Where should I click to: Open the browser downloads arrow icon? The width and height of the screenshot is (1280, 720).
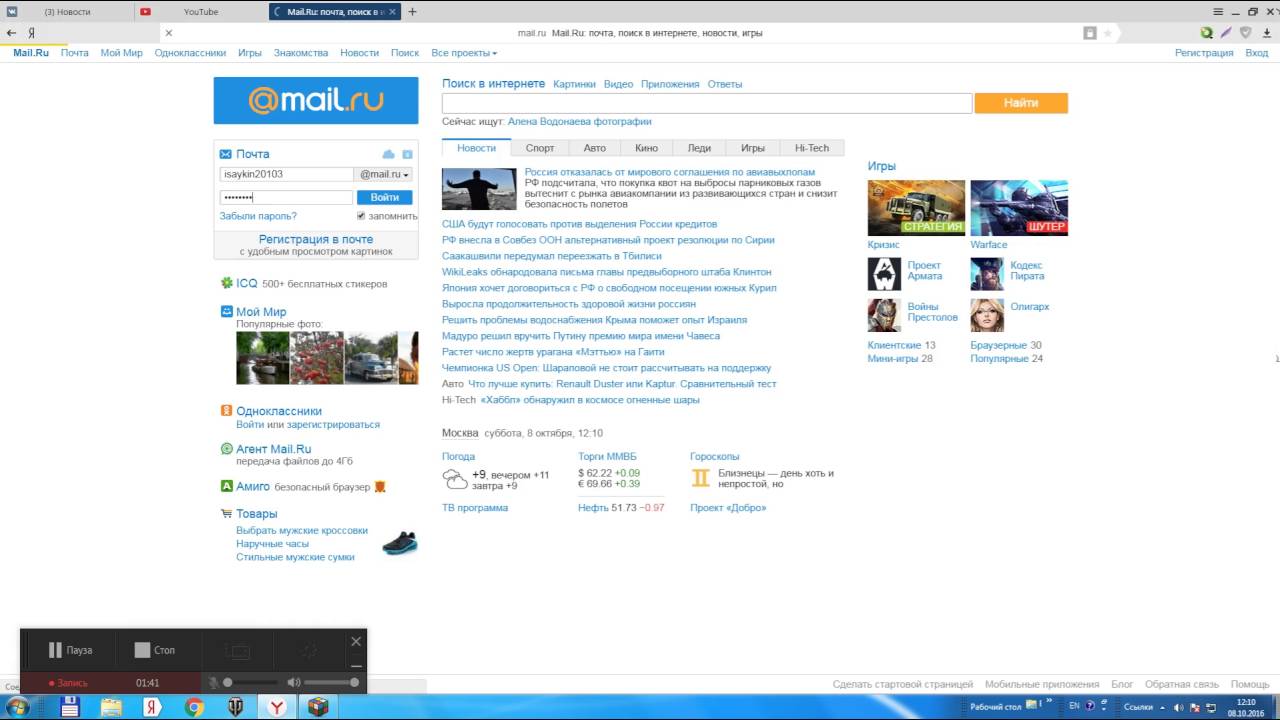pyautogui.click(x=1265, y=33)
